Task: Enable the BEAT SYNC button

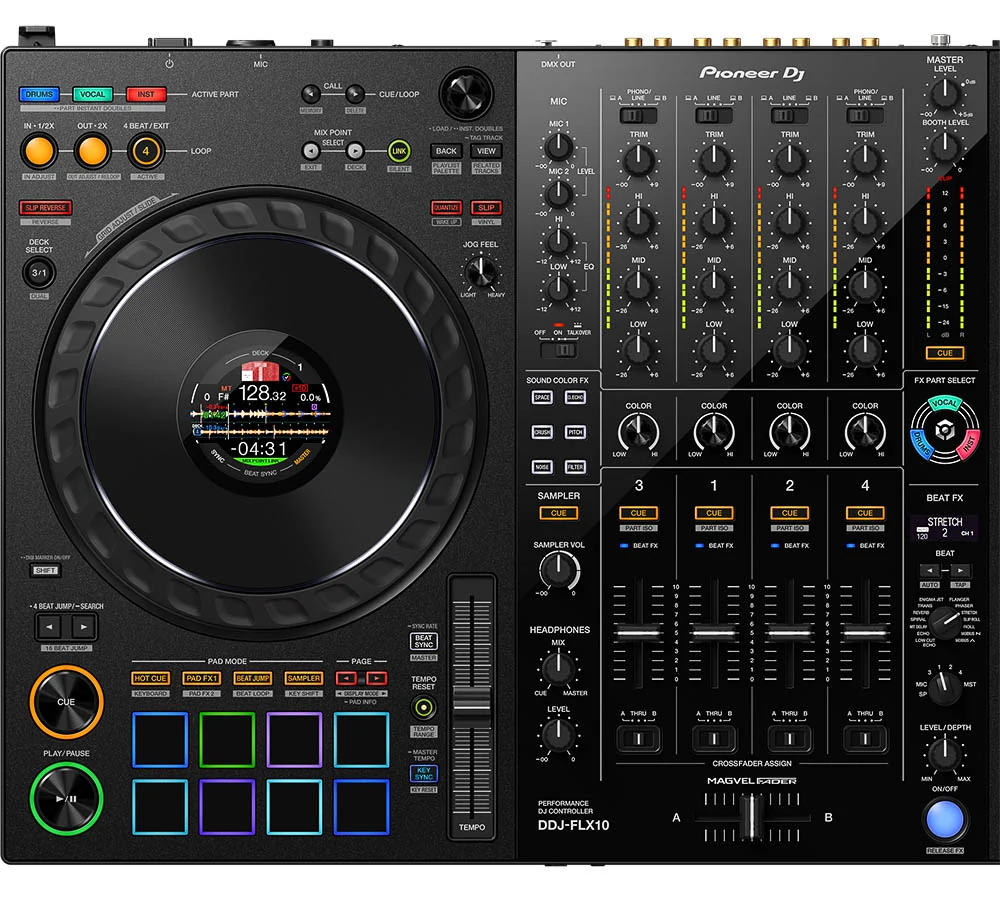Action: pyautogui.click(x=423, y=642)
